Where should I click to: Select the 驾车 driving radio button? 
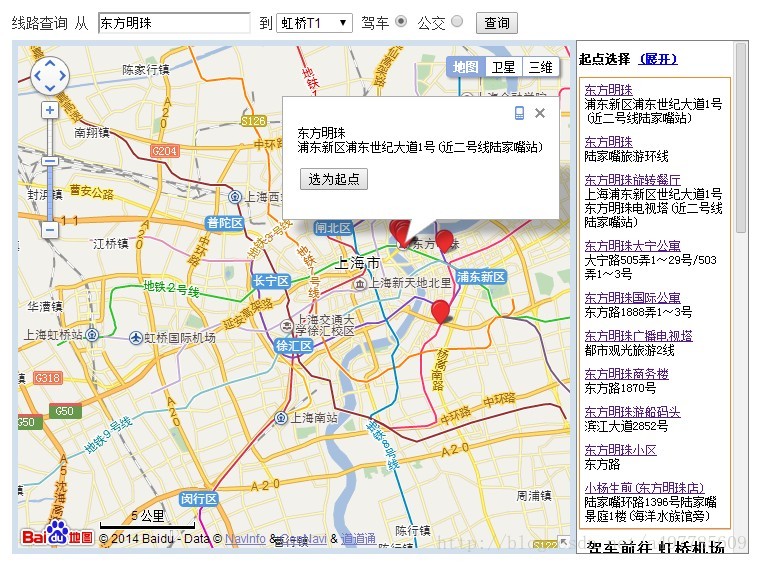point(401,22)
